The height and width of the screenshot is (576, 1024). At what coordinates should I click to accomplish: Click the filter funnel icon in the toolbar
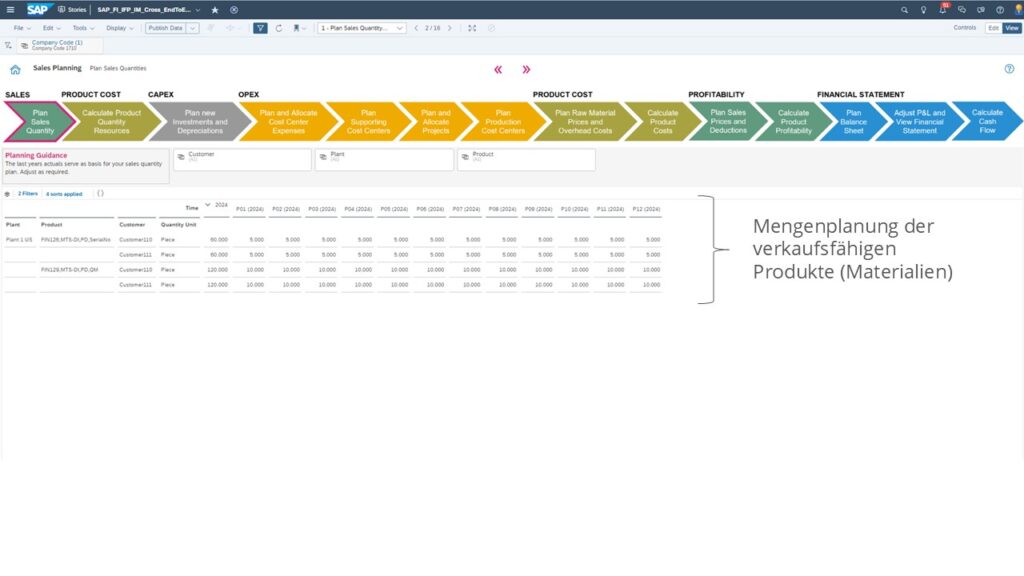click(x=260, y=28)
